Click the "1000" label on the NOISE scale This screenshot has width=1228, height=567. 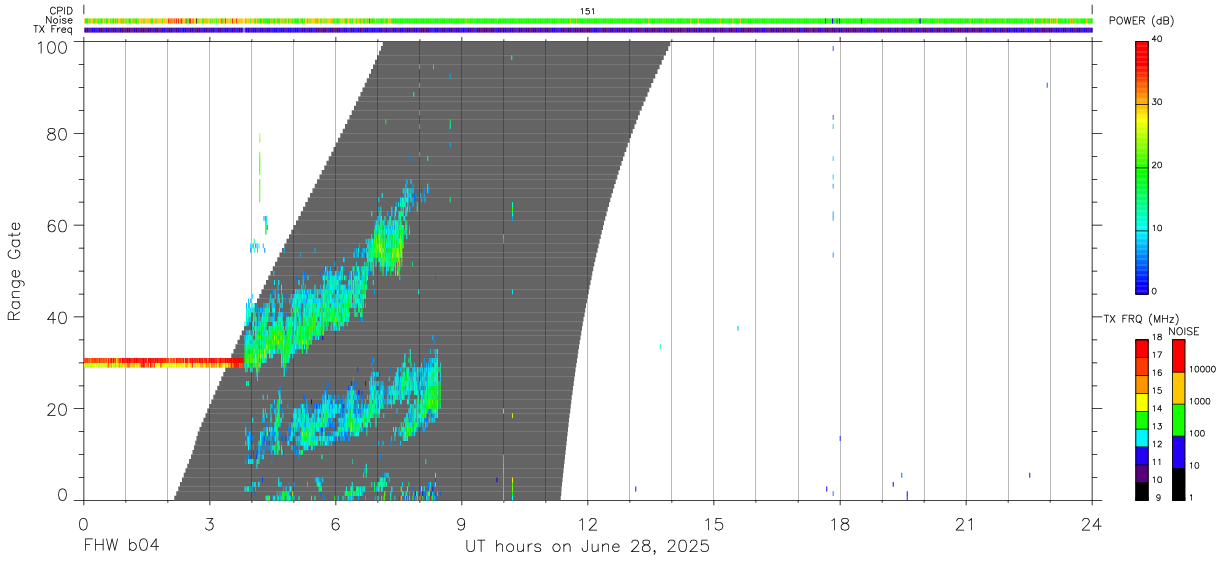(1202, 402)
